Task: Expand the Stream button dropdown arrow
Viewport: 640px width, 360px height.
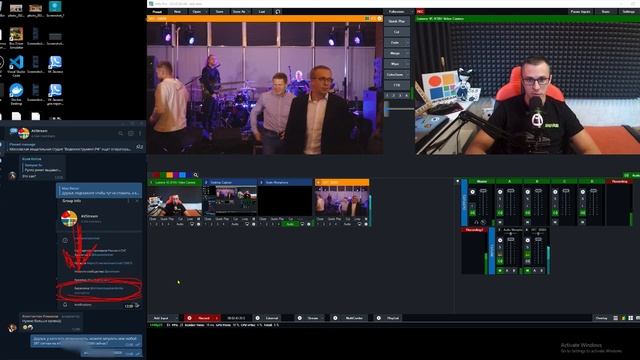Action: point(322,318)
